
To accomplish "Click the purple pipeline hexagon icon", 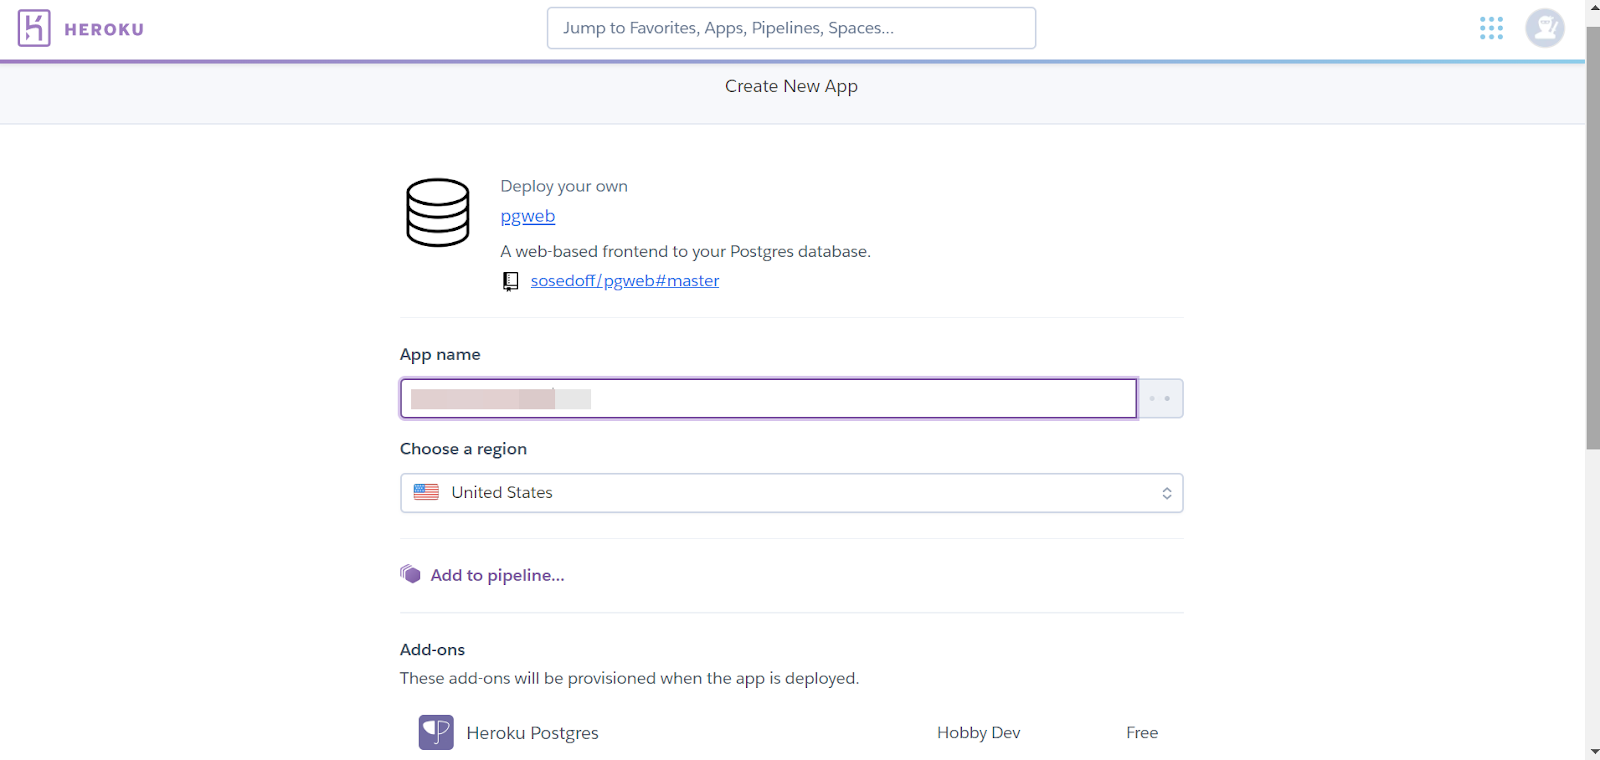I will click(410, 574).
